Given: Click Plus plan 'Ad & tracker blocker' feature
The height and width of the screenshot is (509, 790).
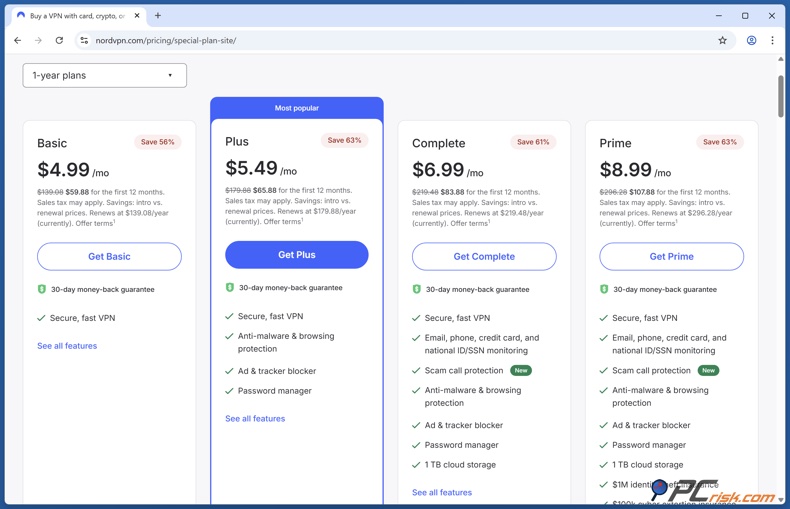Looking at the screenshot, I should click(277, 371).
